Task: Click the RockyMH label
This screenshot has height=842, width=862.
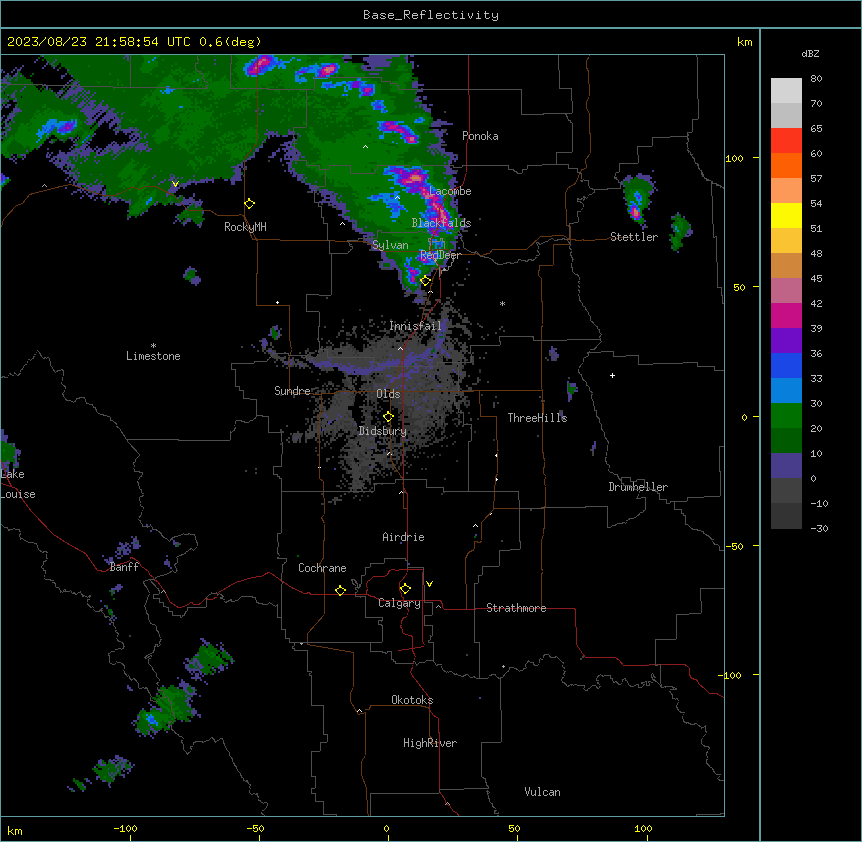Action: (x=245, y=227)
